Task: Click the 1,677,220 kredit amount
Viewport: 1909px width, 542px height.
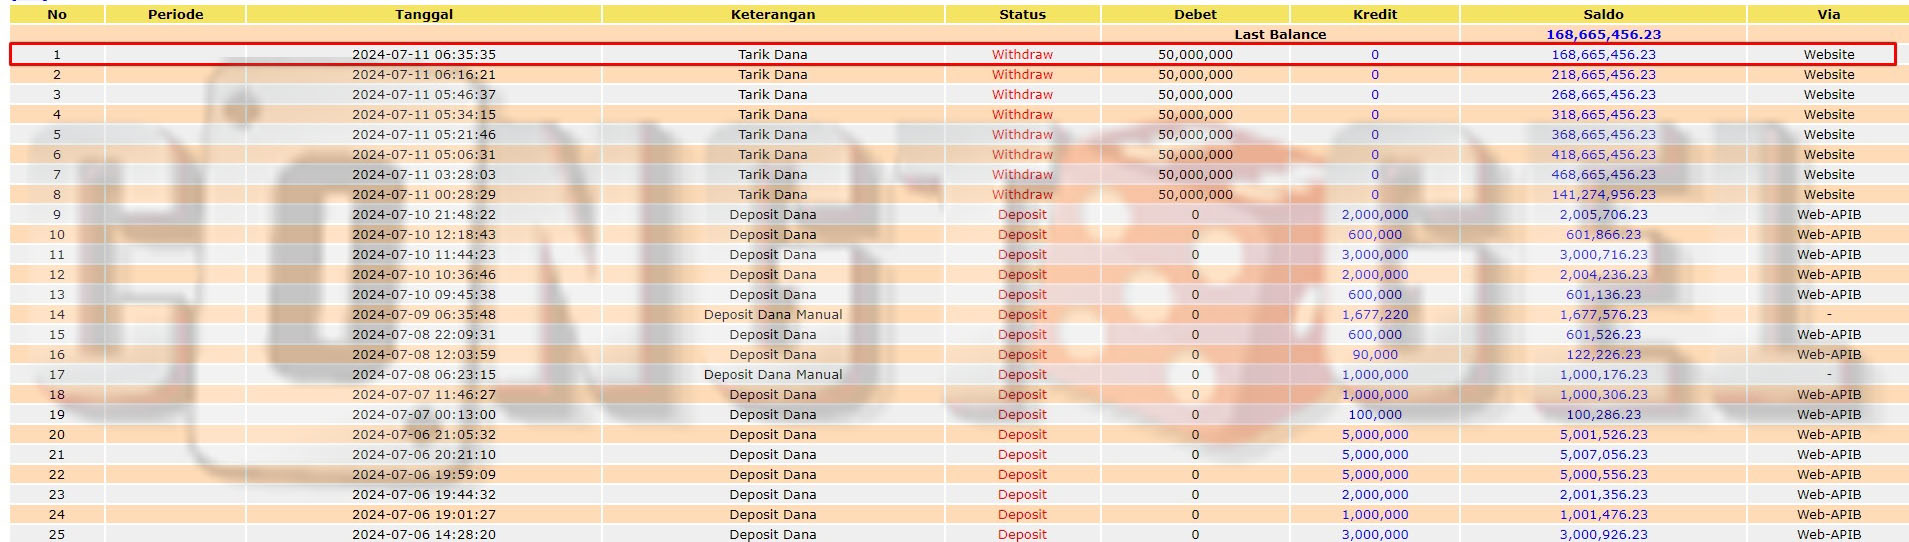Action: pos(1375,314)
